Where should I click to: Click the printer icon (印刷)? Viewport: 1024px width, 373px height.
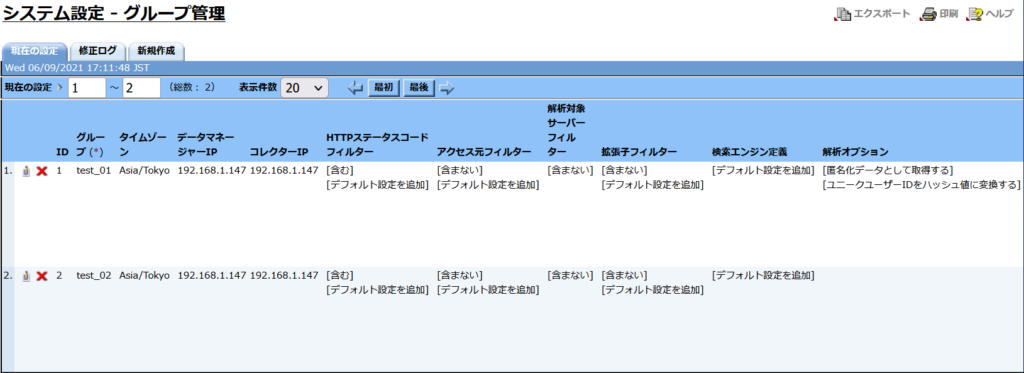pos(929,14)
